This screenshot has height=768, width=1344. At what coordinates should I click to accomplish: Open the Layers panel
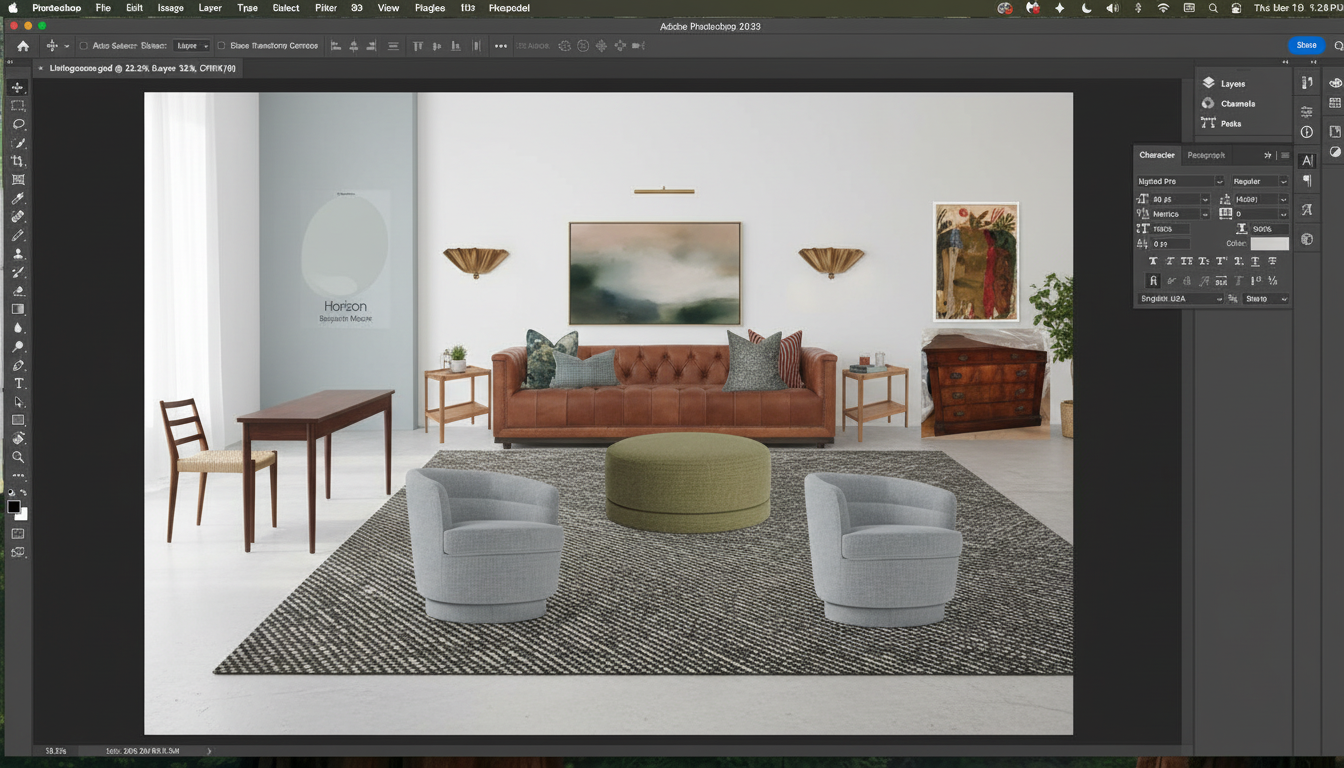pos(1232,84)
